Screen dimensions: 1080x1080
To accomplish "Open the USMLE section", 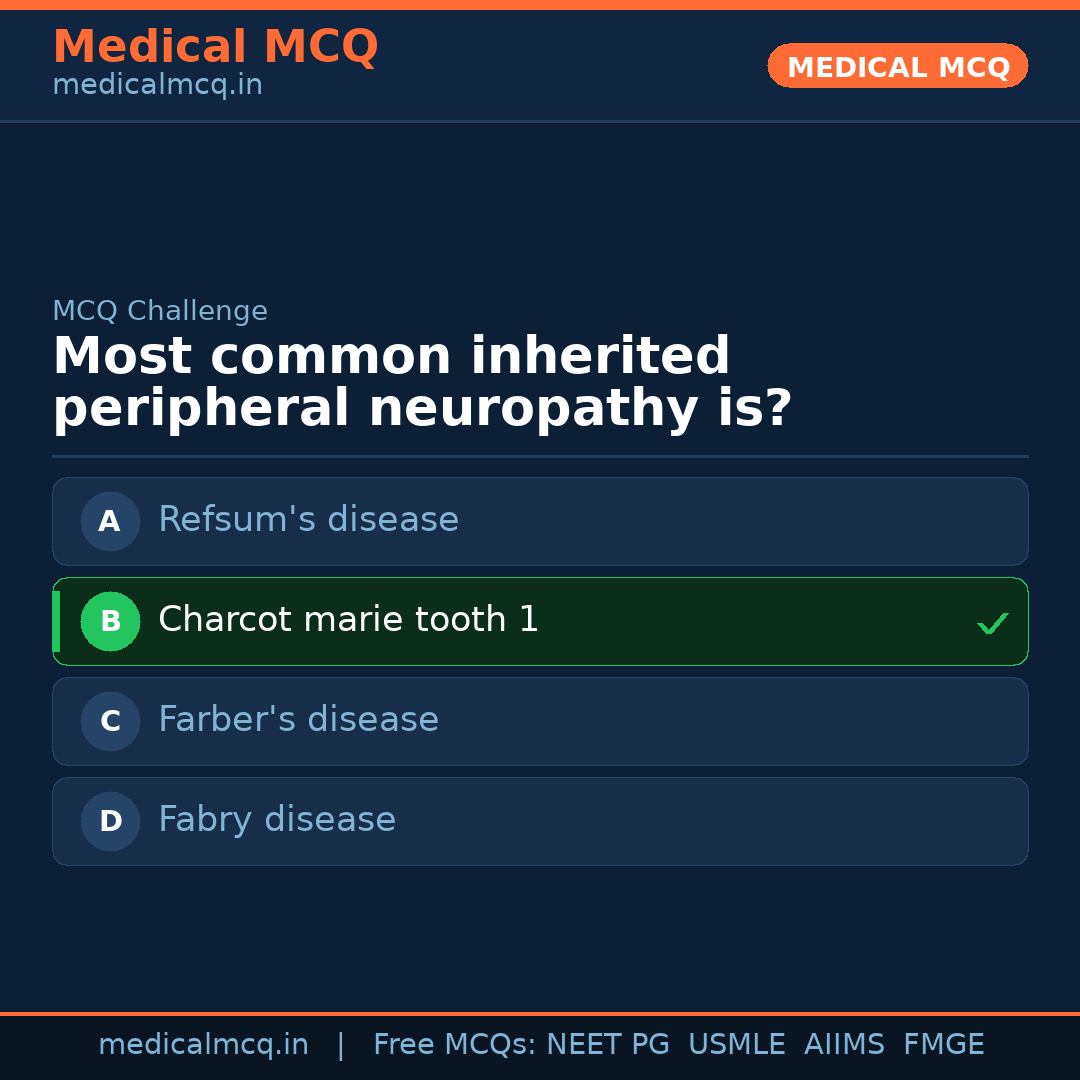I will click(737, 1043).
